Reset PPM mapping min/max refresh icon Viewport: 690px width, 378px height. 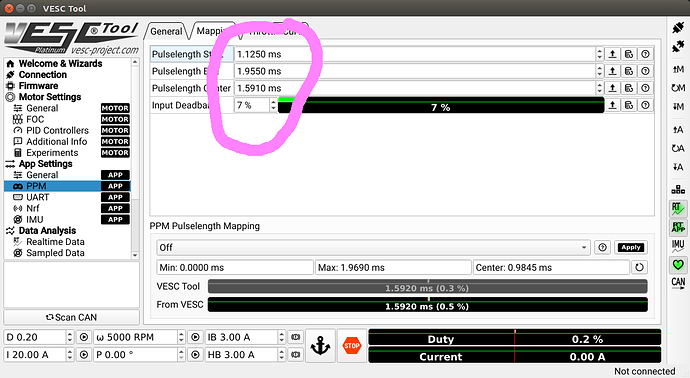coord(639,267)
